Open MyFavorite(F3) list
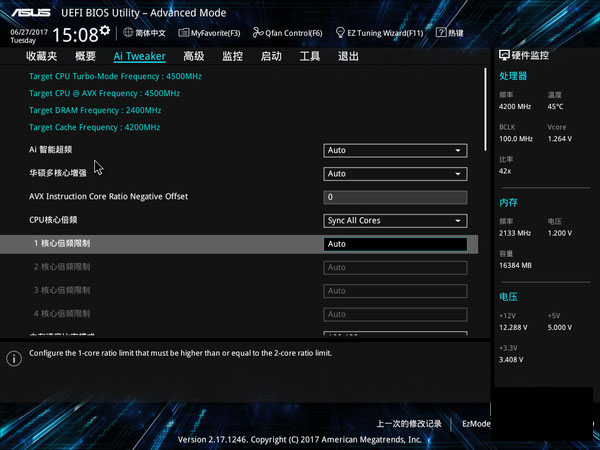This screenshot has height=450, width=600. pyautogui.click(x=209, y=33)
